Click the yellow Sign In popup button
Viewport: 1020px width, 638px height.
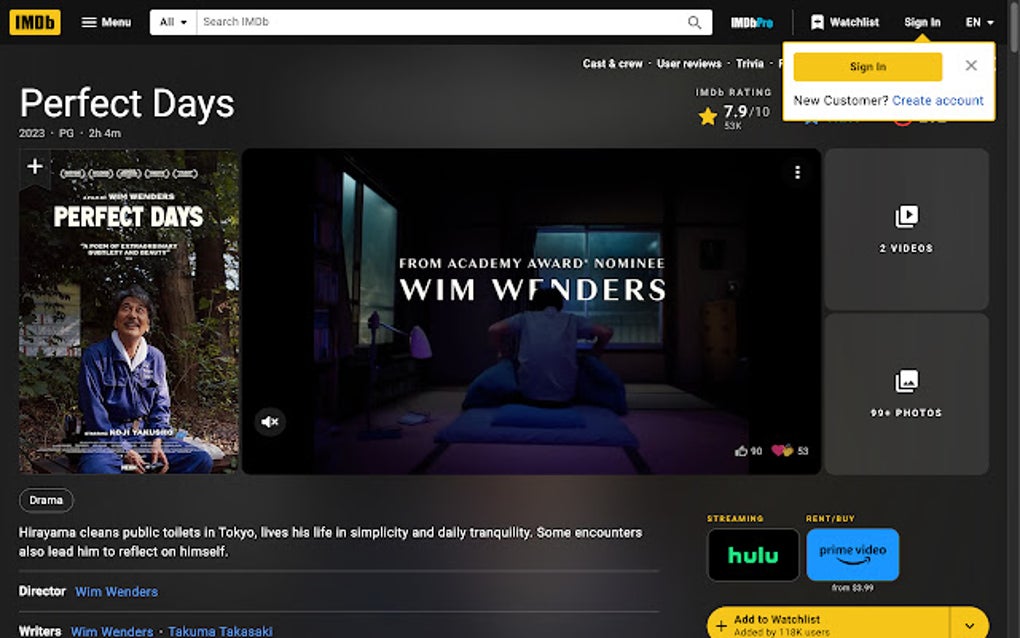pyautogui.click(x=867, y=67)
